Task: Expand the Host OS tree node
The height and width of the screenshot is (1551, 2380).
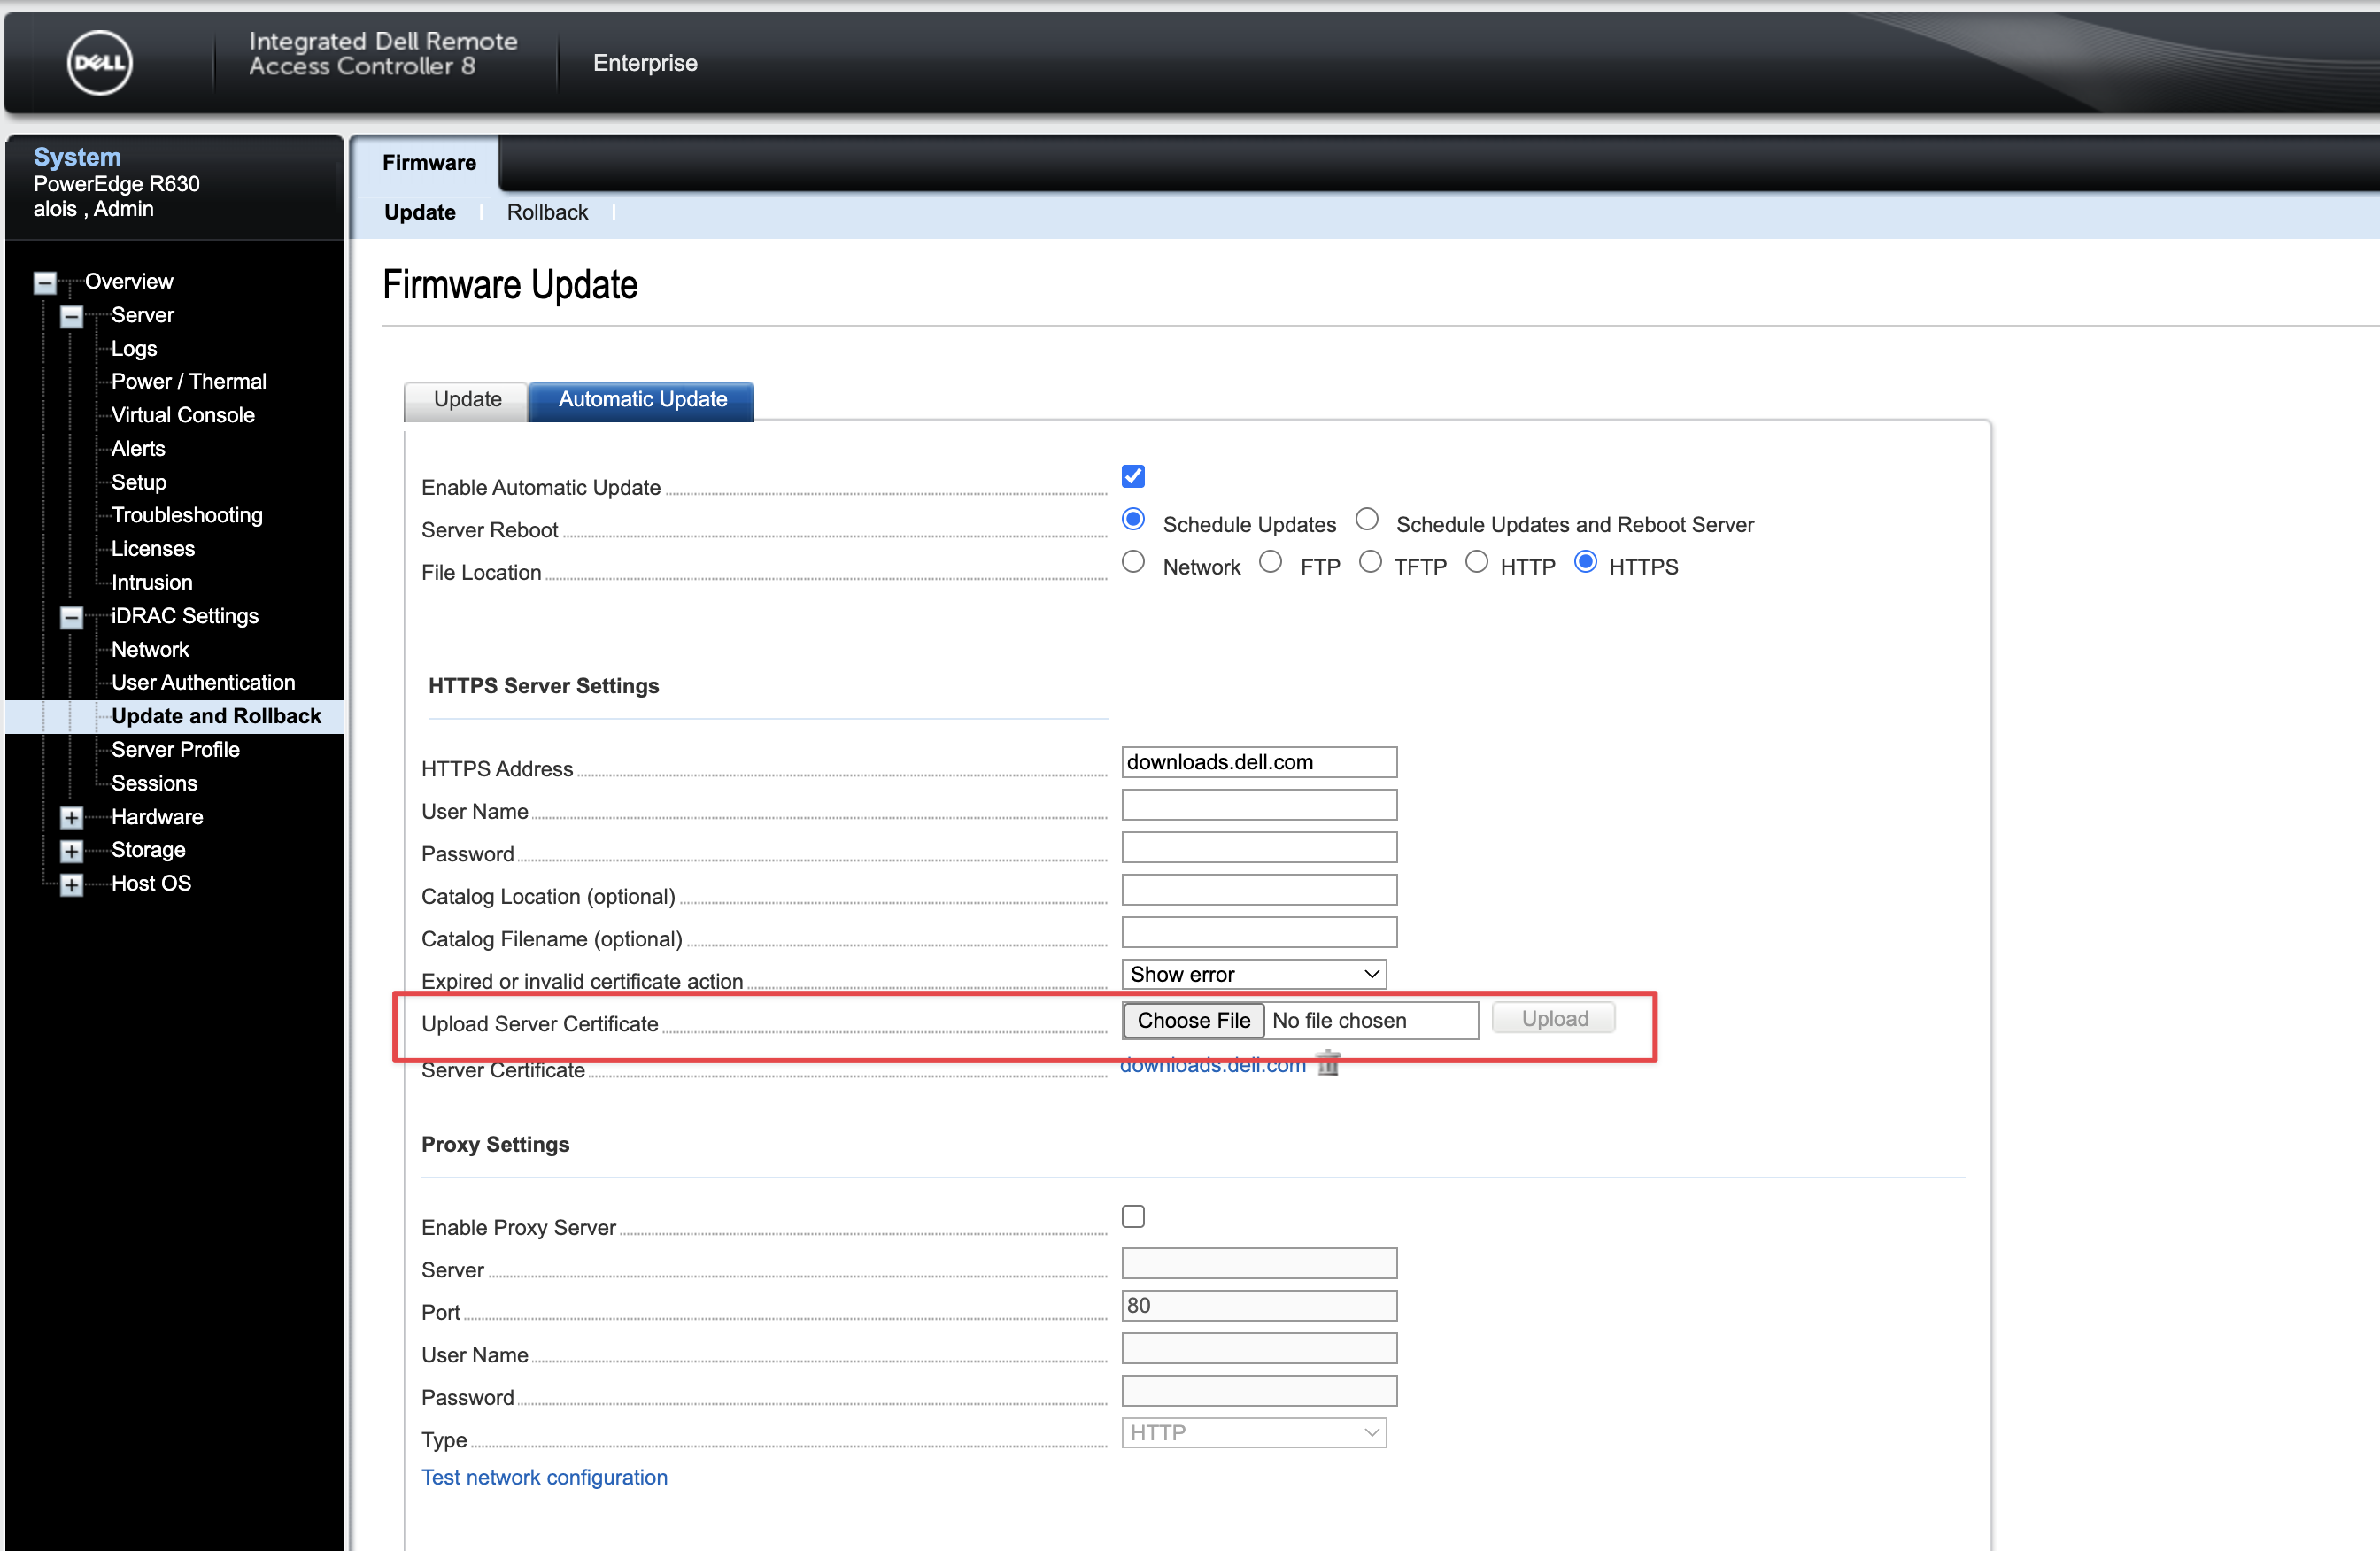Action: coord(71,885)
